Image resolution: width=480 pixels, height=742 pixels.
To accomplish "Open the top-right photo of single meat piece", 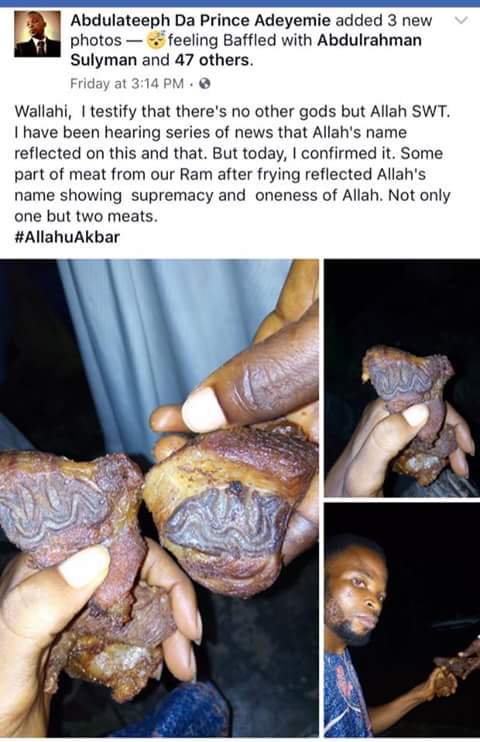I will pyautogui.click(x=402, y=378).
